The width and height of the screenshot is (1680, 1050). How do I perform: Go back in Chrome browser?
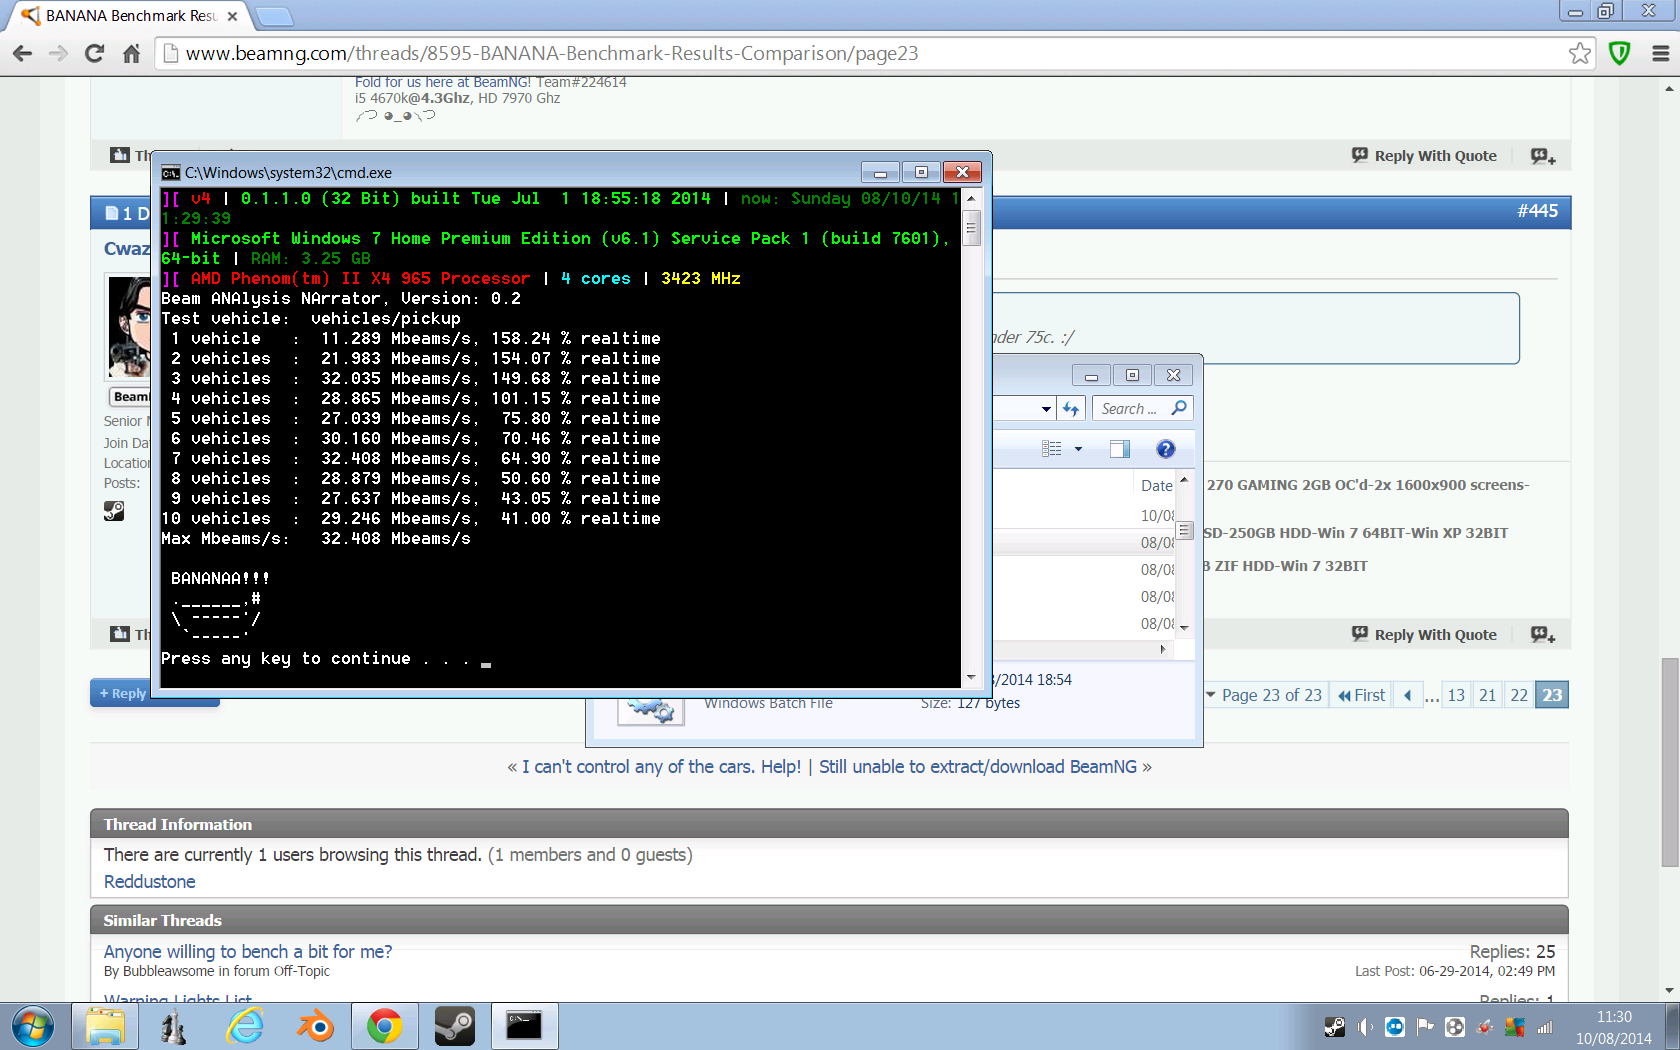[22, 53]
